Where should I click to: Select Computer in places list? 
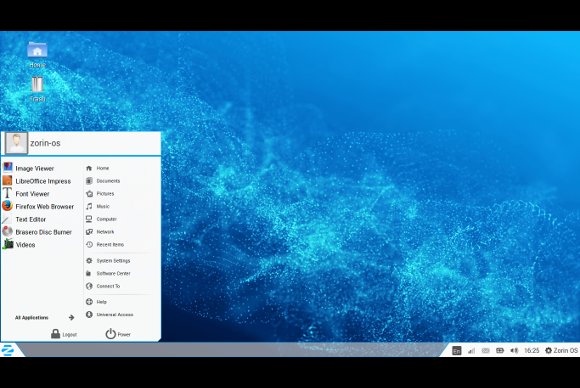[101, 219]
